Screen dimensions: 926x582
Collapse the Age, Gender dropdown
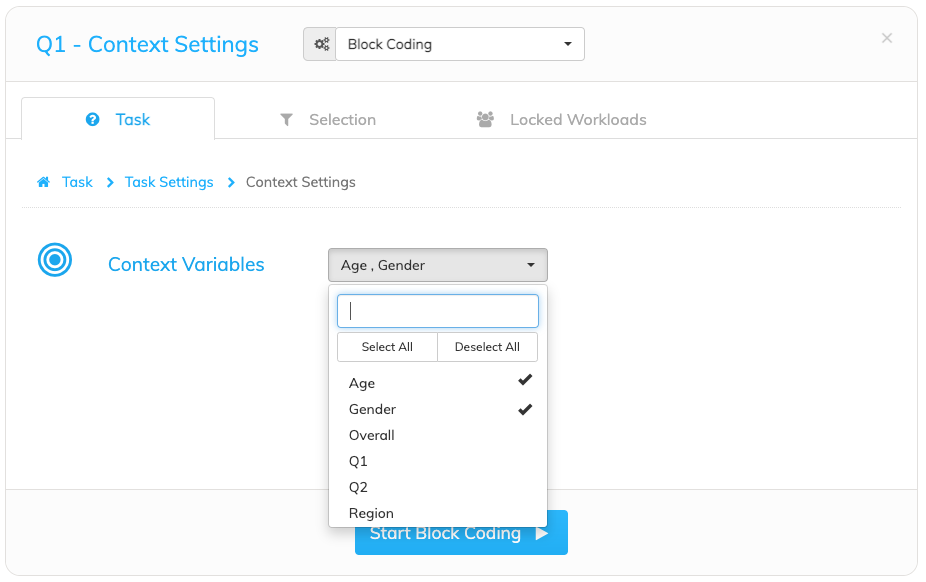point(438,265)
